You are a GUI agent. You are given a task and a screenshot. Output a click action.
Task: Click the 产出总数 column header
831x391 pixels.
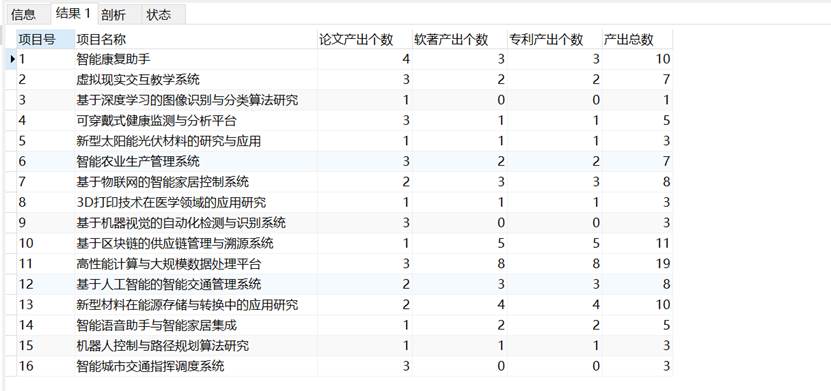638,39
